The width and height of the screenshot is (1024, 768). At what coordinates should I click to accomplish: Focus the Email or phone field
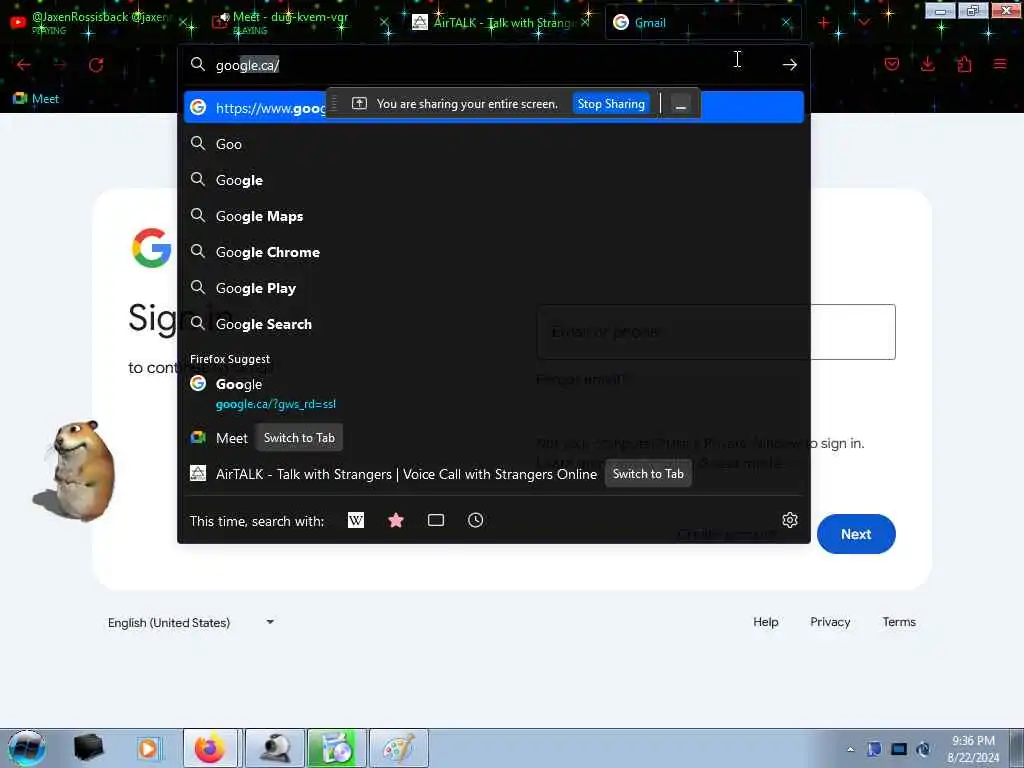(716, 332)
